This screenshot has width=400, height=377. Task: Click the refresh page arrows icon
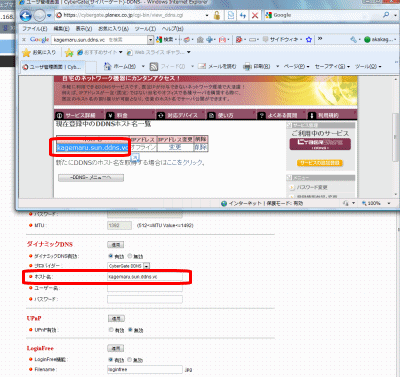click(x=243, y=15)
